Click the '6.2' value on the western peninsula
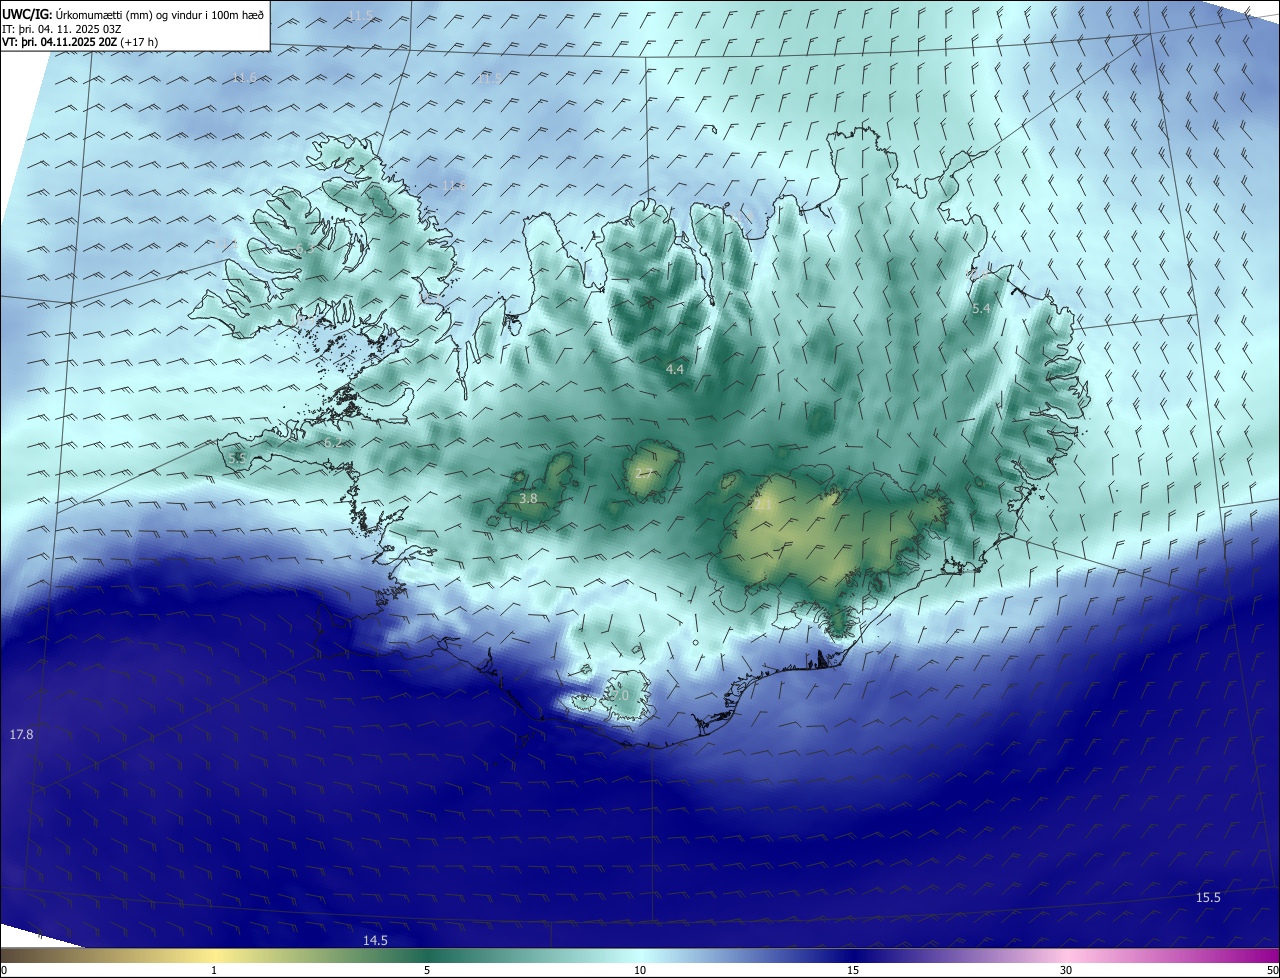 pos(333,442)
